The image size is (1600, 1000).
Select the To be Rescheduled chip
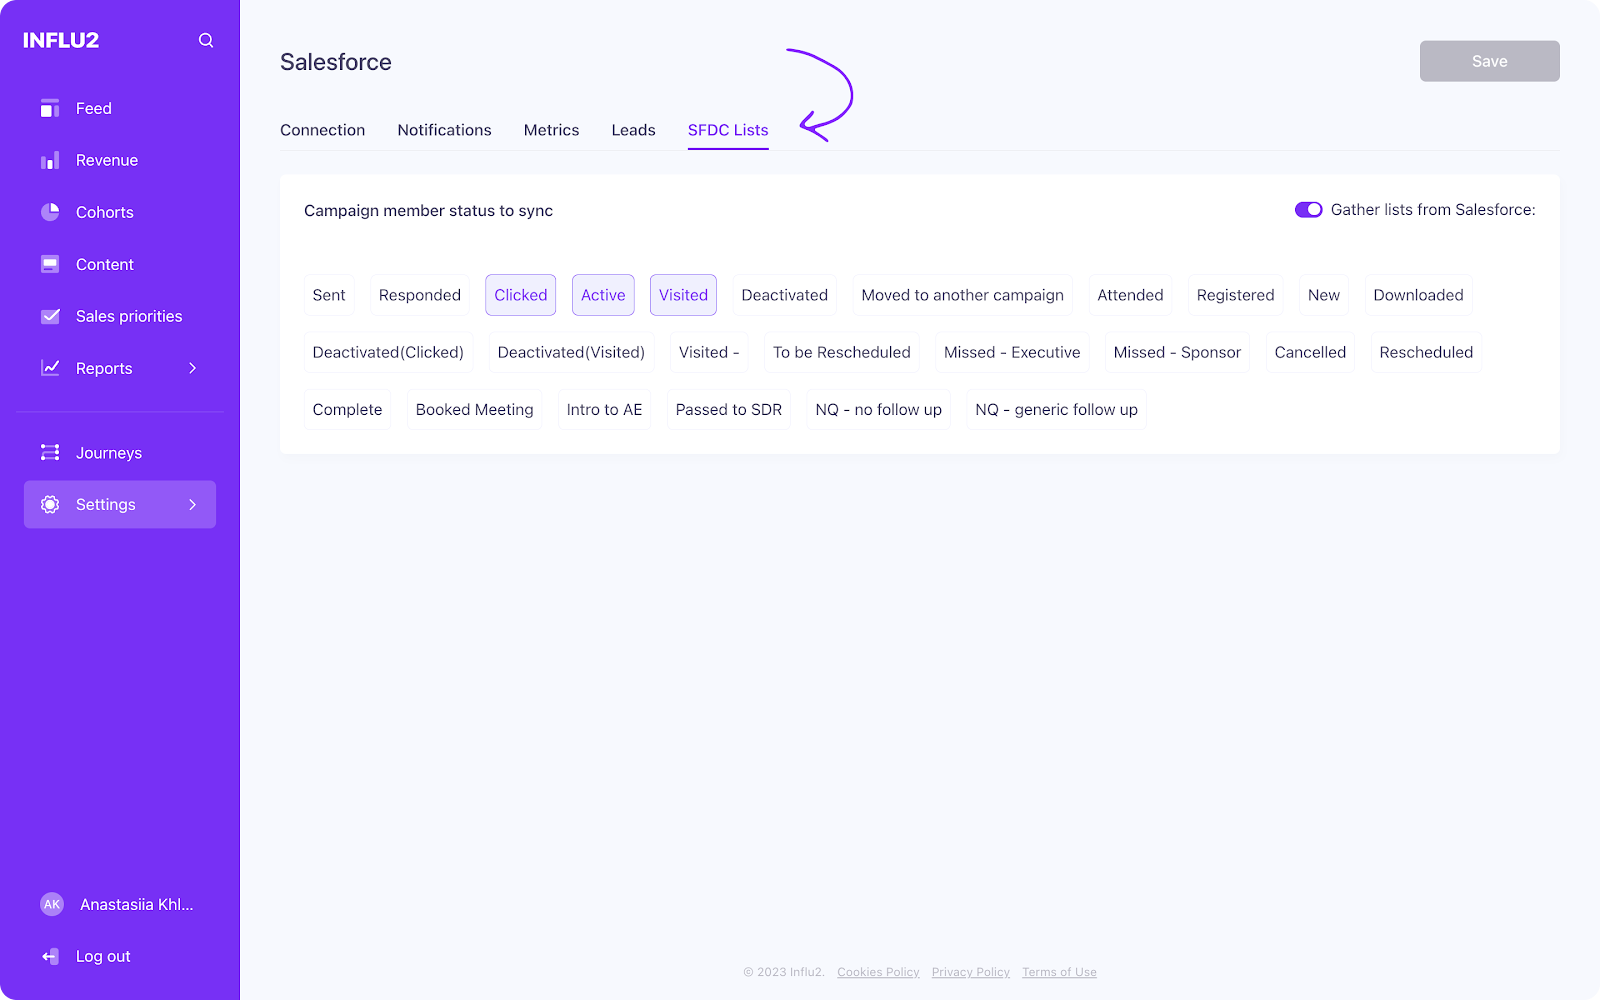(x=842, y=352)
